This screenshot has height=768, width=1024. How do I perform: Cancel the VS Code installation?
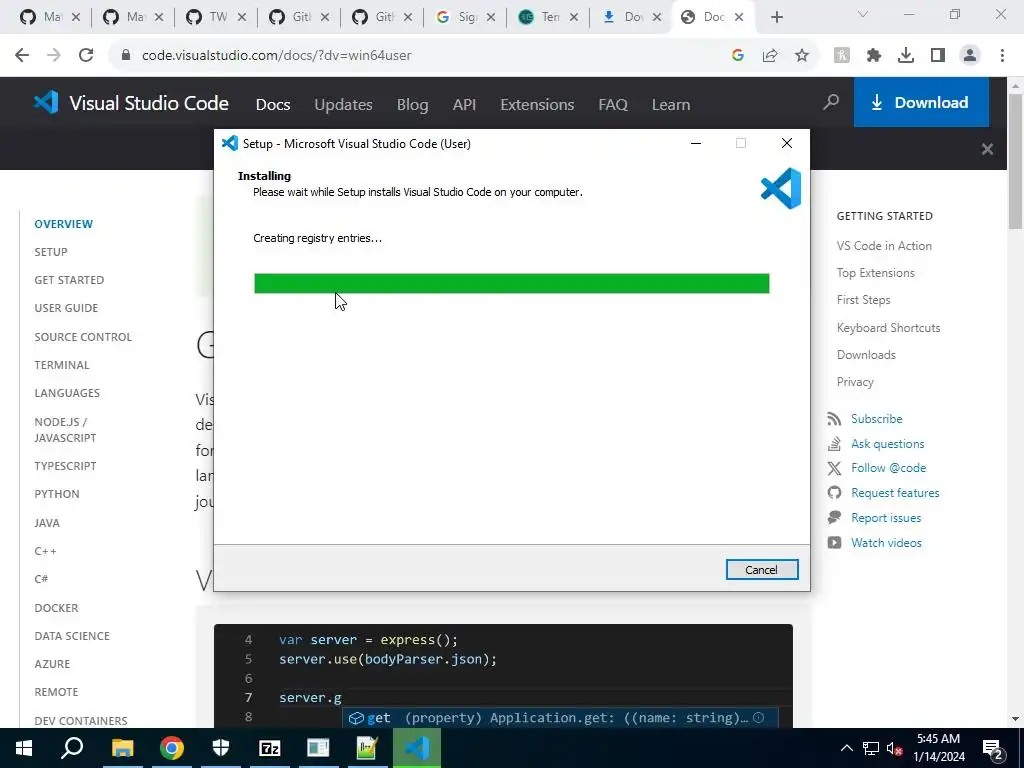pyautogui.click(x=761, y=569)
